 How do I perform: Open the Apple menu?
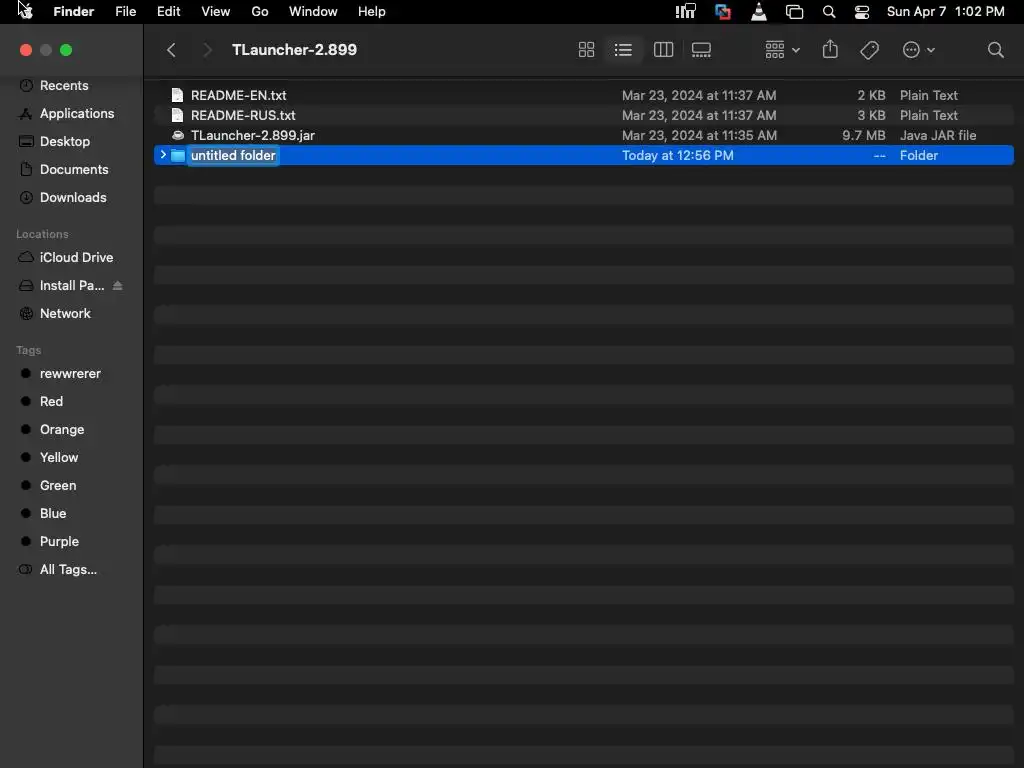25,11
